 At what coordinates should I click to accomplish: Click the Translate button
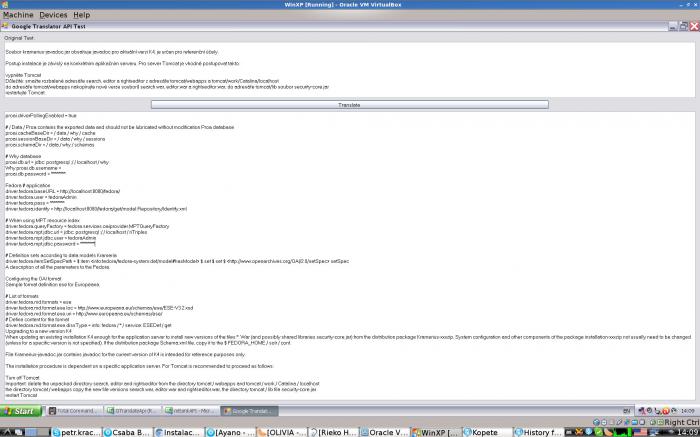click(x=350, y=104)
